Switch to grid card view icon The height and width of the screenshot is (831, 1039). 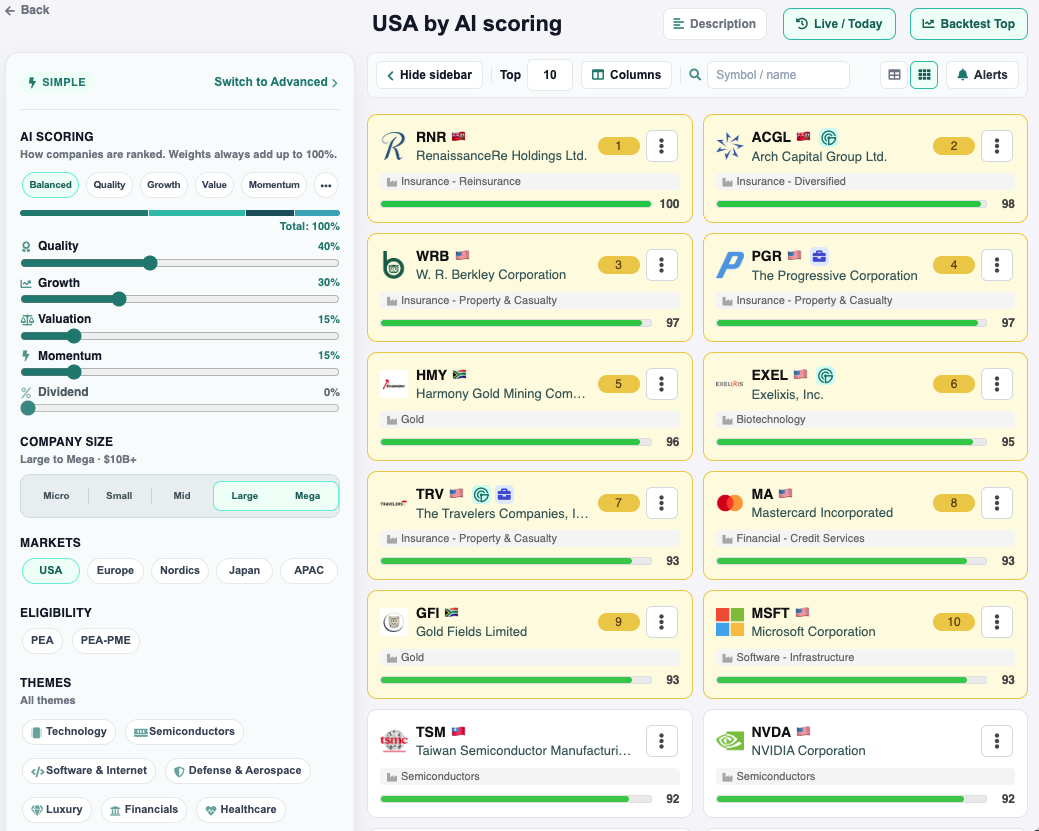pyautogui.click(x=924, y=75)
